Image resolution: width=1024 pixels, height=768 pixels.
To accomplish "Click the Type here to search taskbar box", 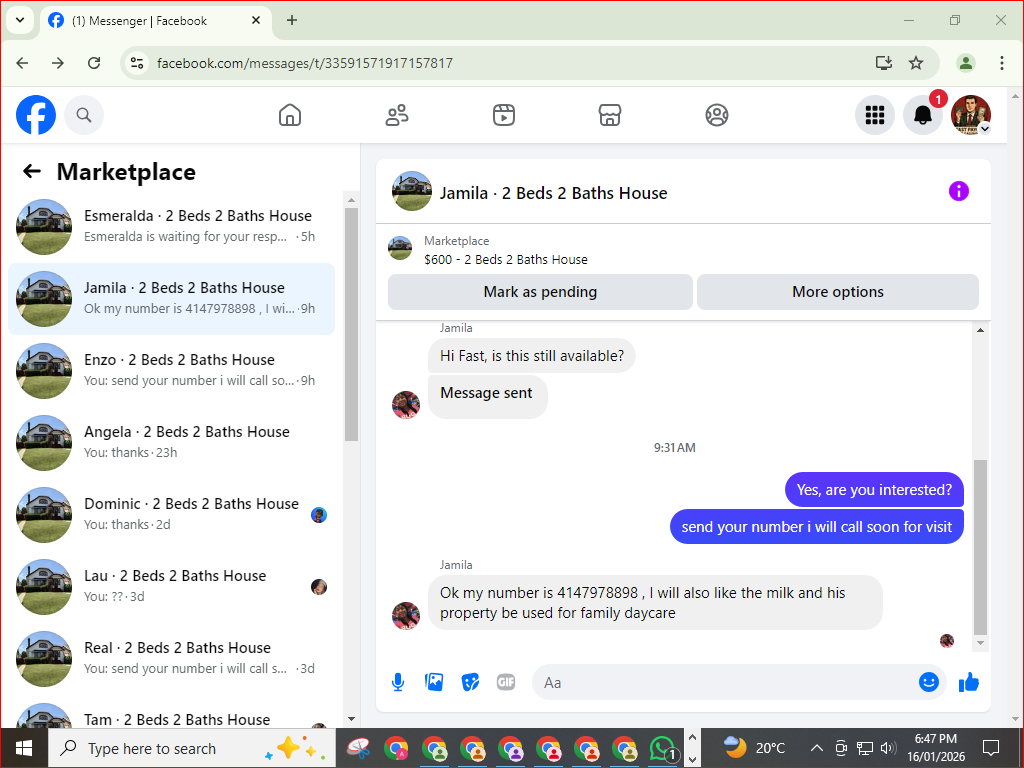I will tap(192, 748).
